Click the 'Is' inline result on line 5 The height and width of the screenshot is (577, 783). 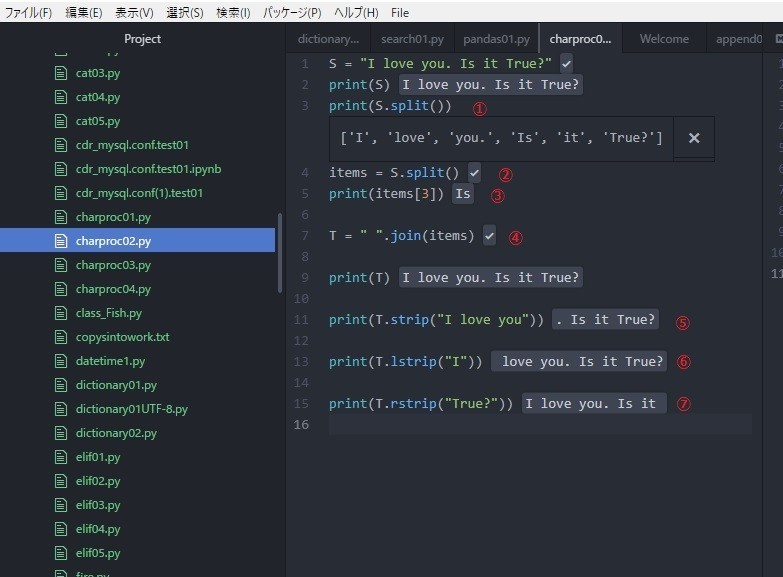click(463, 194)
